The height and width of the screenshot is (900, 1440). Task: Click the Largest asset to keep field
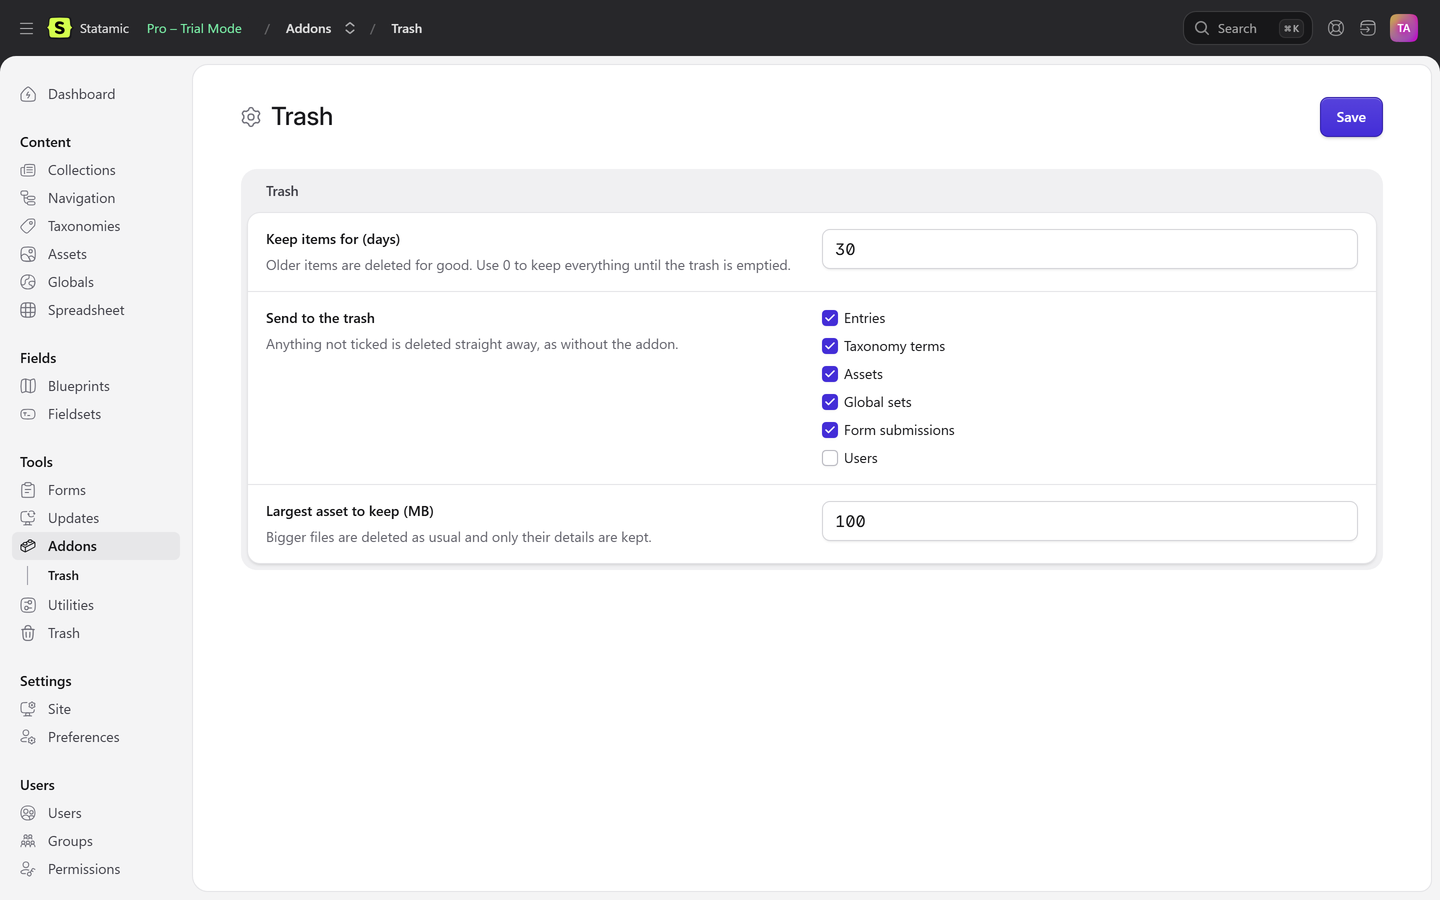[1089, 521]
